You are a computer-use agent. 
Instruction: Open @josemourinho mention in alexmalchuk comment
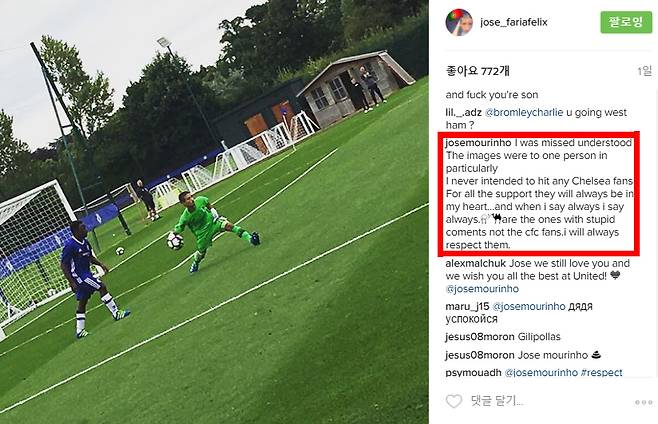tap(482, 289)
